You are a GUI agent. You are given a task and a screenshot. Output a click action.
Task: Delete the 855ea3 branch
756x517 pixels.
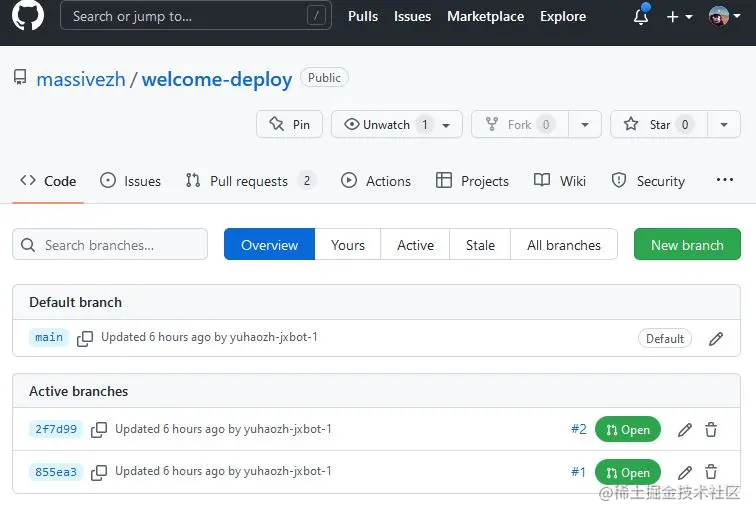coord(711,472)
